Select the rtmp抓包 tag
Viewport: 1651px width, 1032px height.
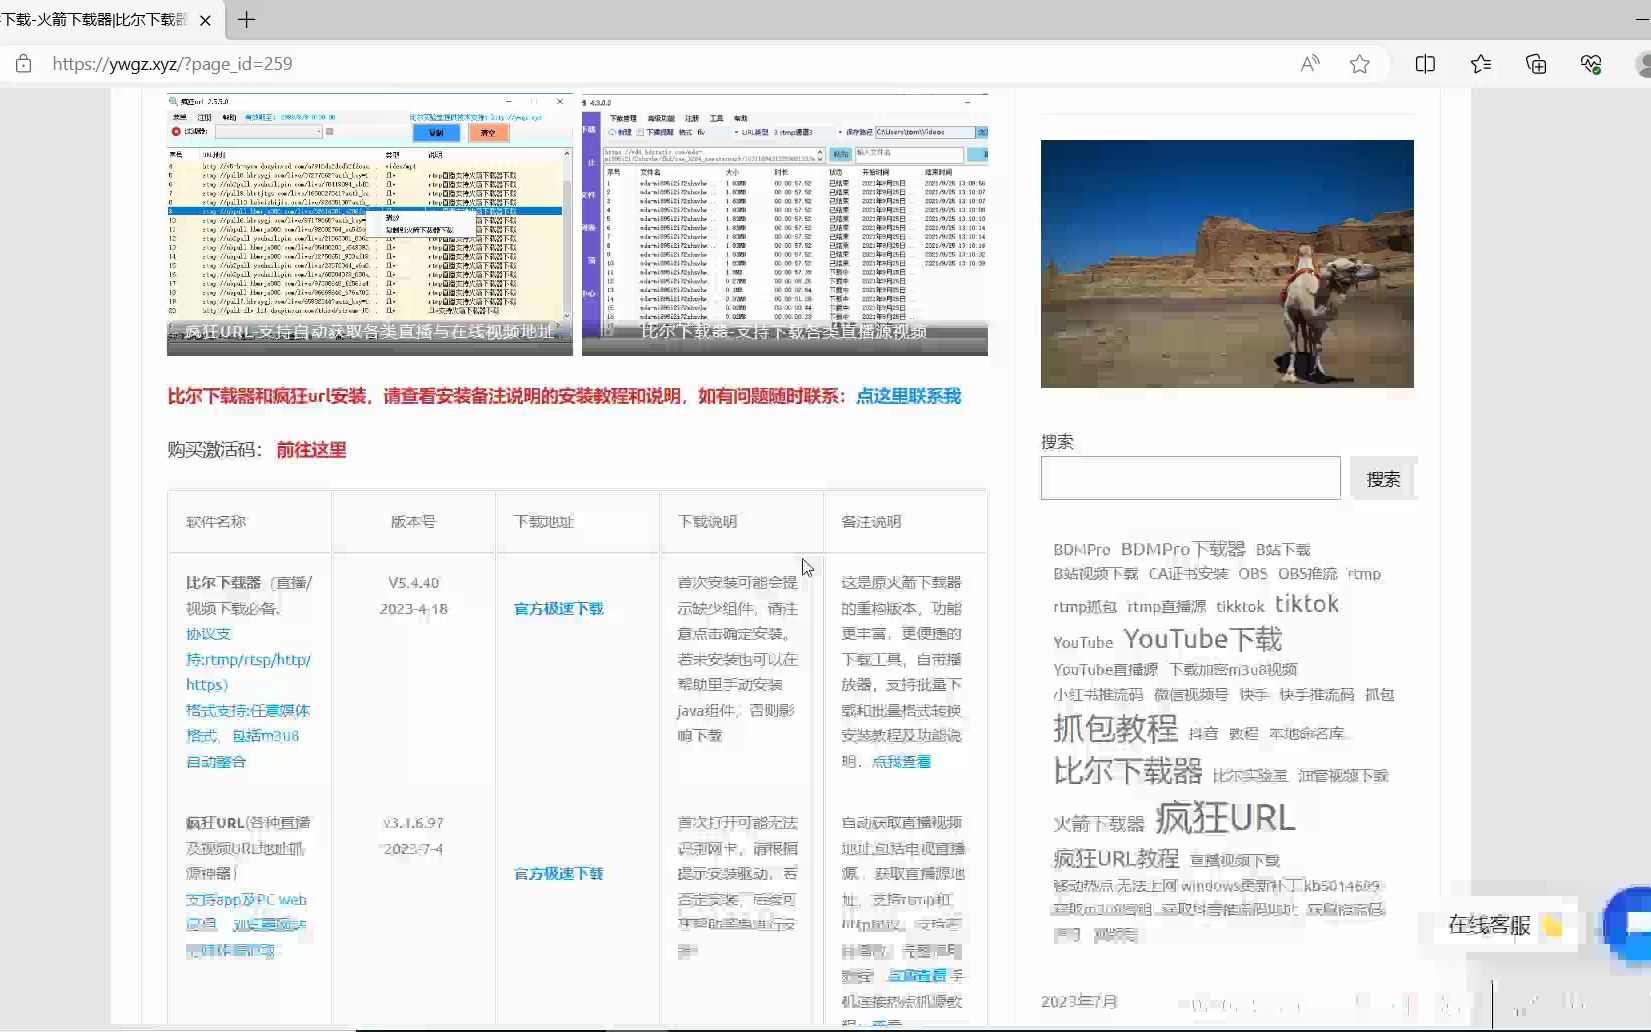1085,607
